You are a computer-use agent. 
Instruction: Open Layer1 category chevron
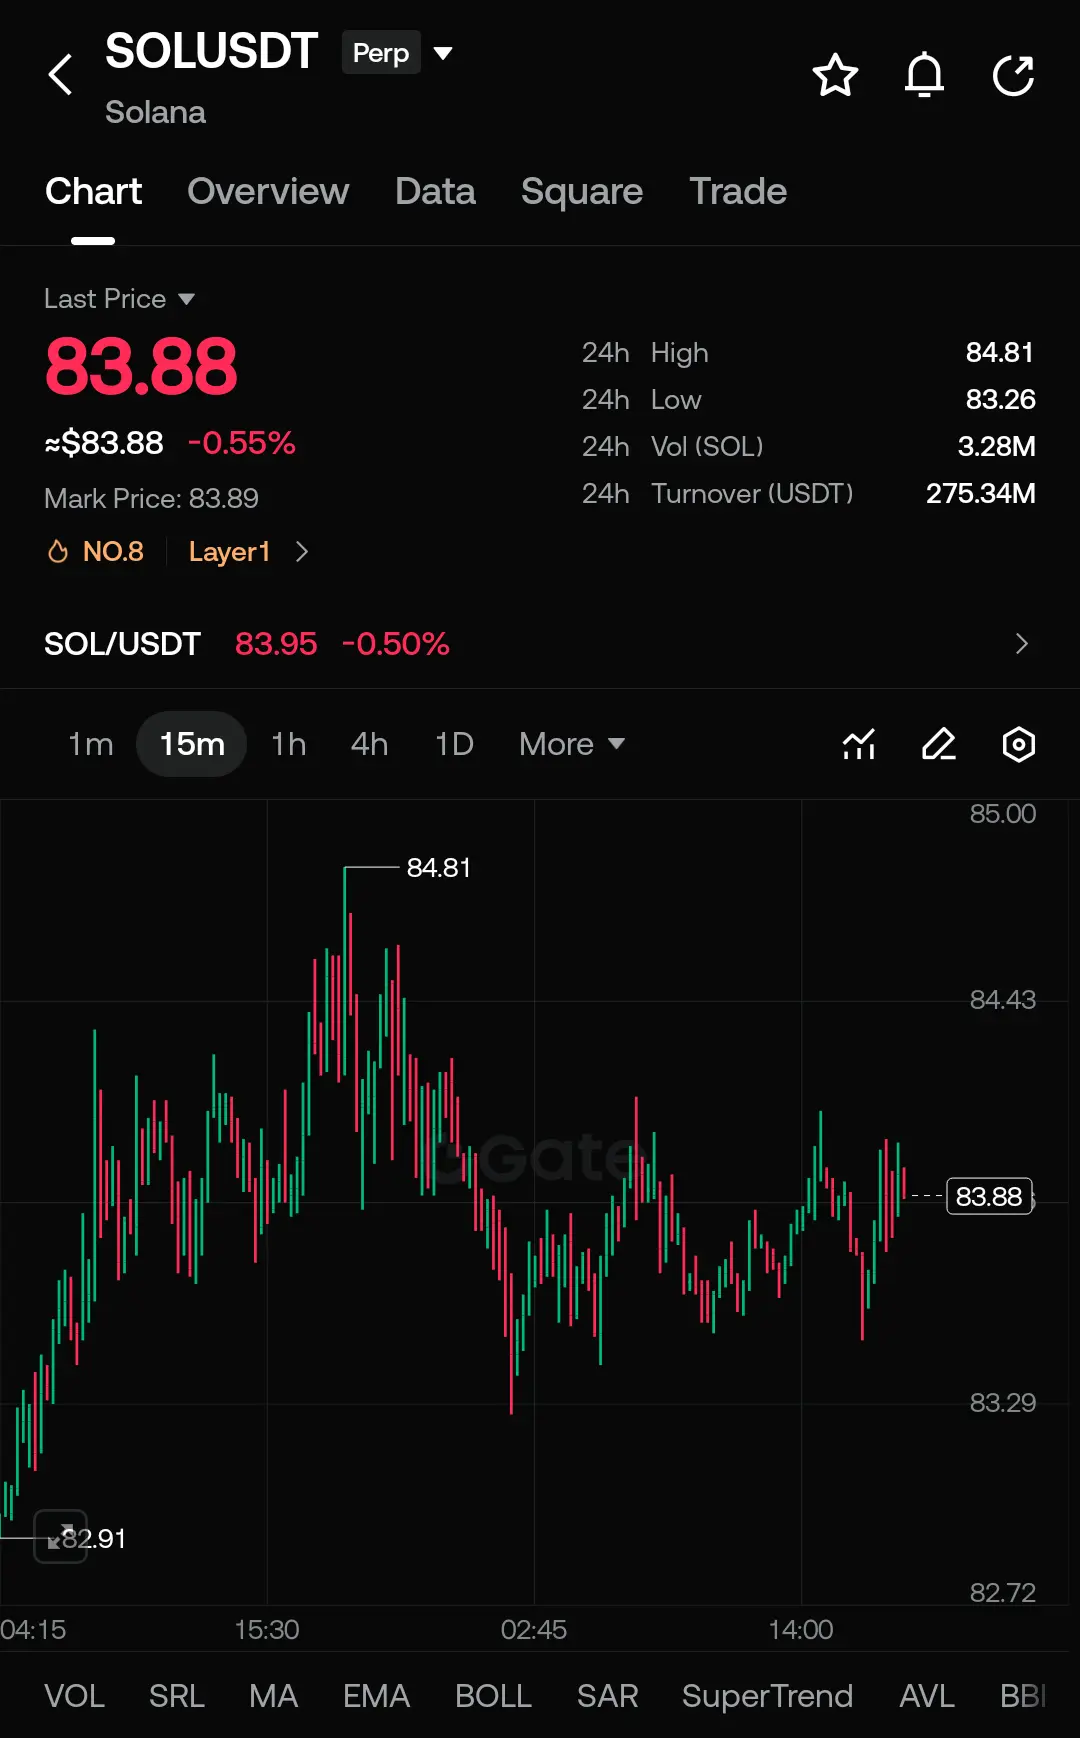(302, 552)
